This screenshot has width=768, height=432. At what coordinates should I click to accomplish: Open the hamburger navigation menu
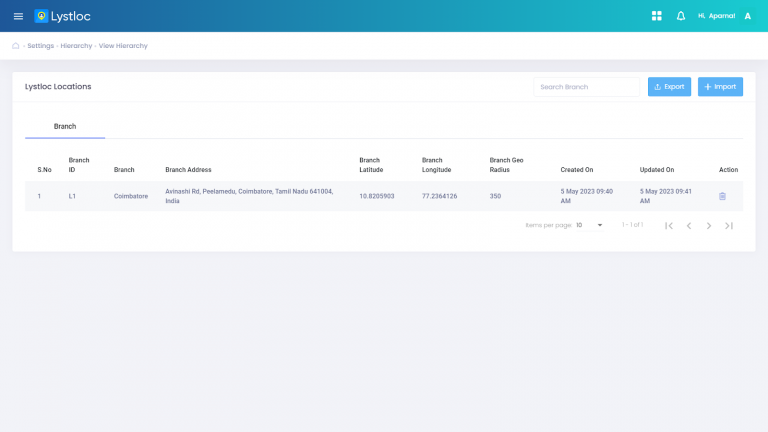tap(18, 16)
